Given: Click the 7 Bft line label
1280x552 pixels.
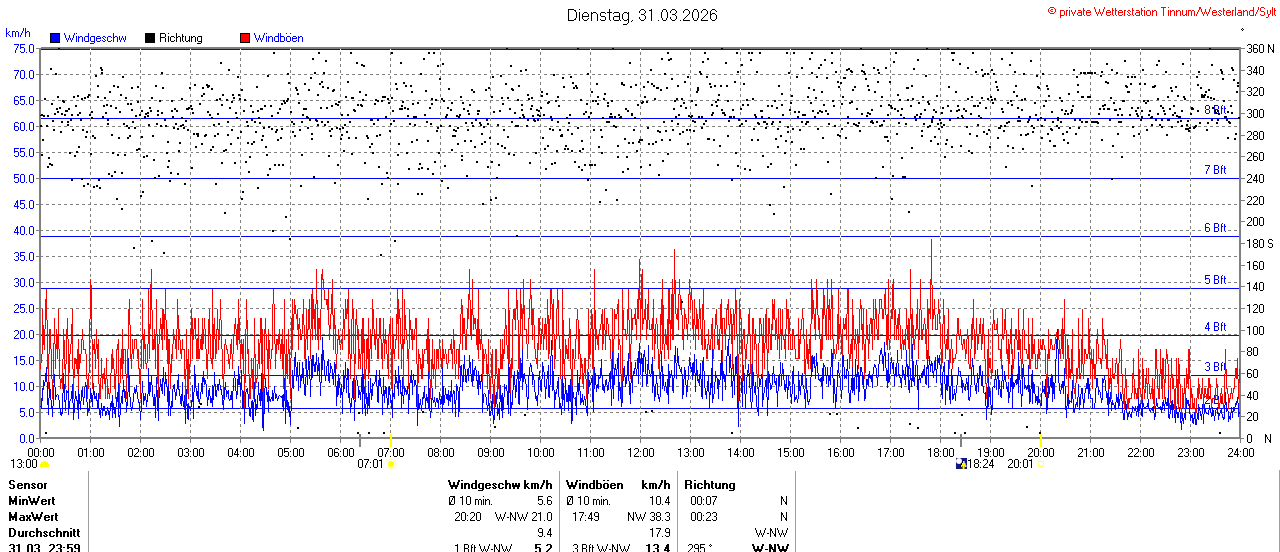Looking at the screenshot, I should pos(1215,170).
